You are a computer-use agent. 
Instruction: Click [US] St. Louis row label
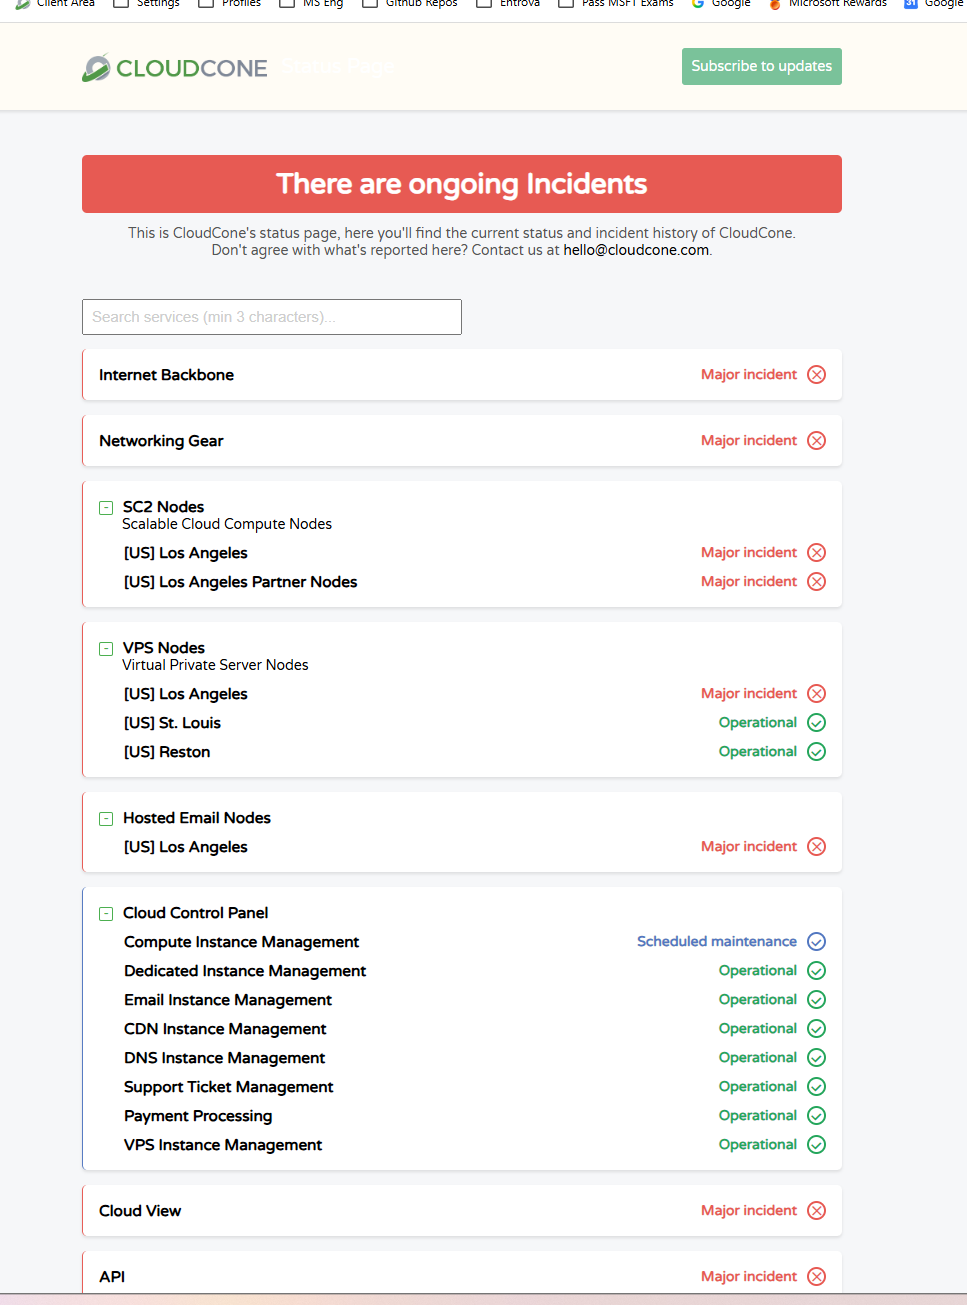pos(172,723)
